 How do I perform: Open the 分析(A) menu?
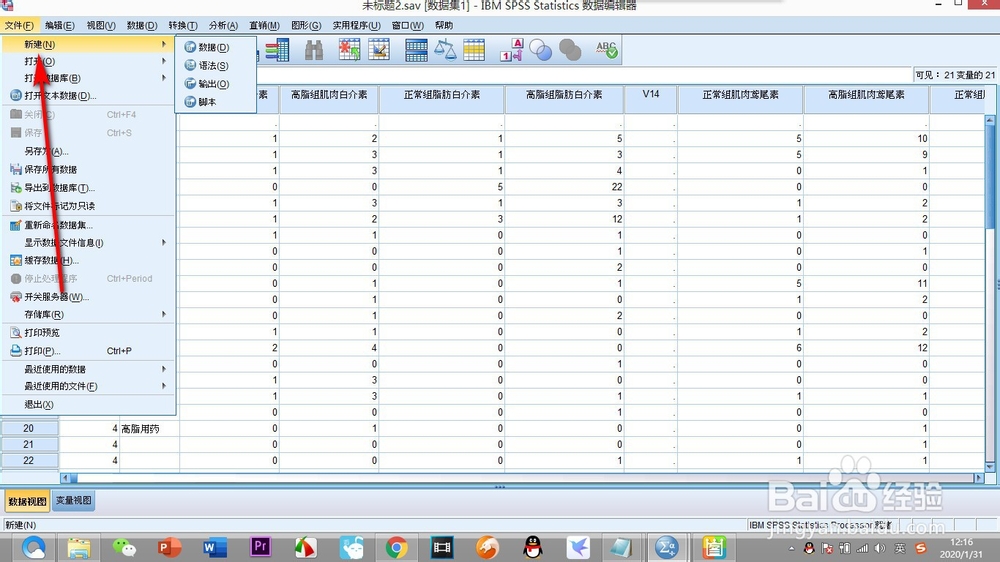tap(223, 25)
